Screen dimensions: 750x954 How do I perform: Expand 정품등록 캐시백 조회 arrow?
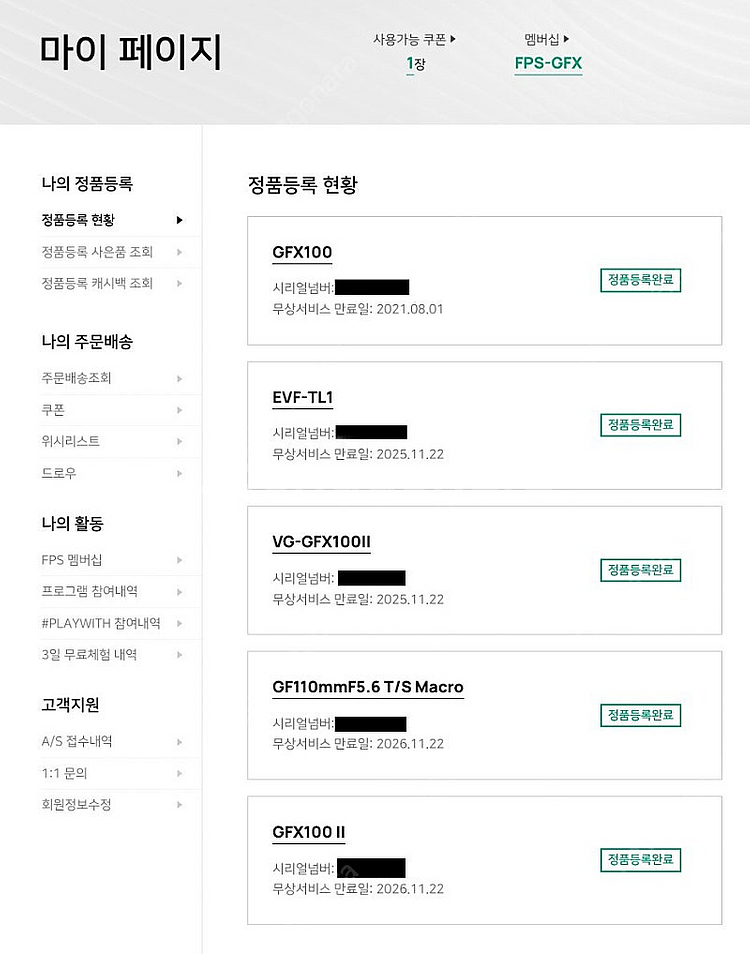[x=179, y=284]
